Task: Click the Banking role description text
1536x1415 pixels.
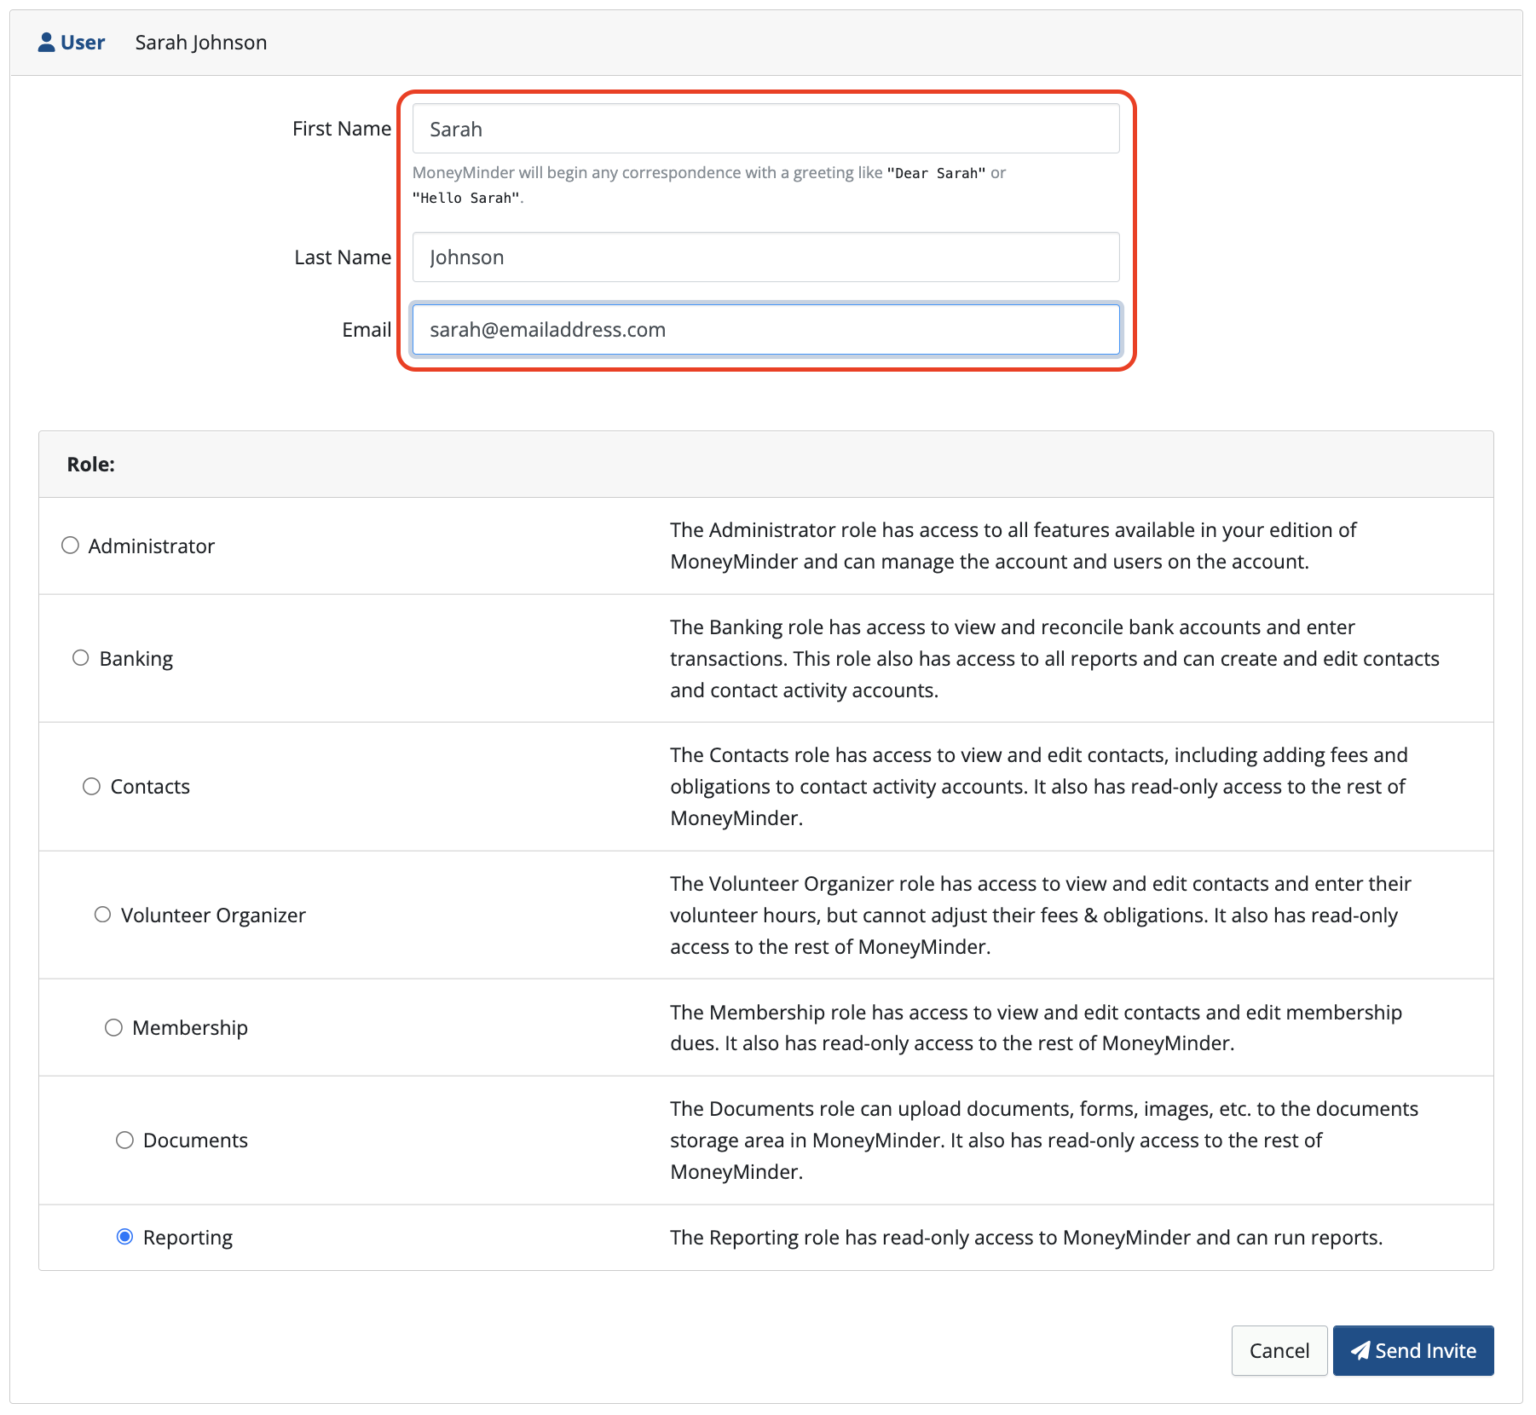Action: tap(1054, 658)
